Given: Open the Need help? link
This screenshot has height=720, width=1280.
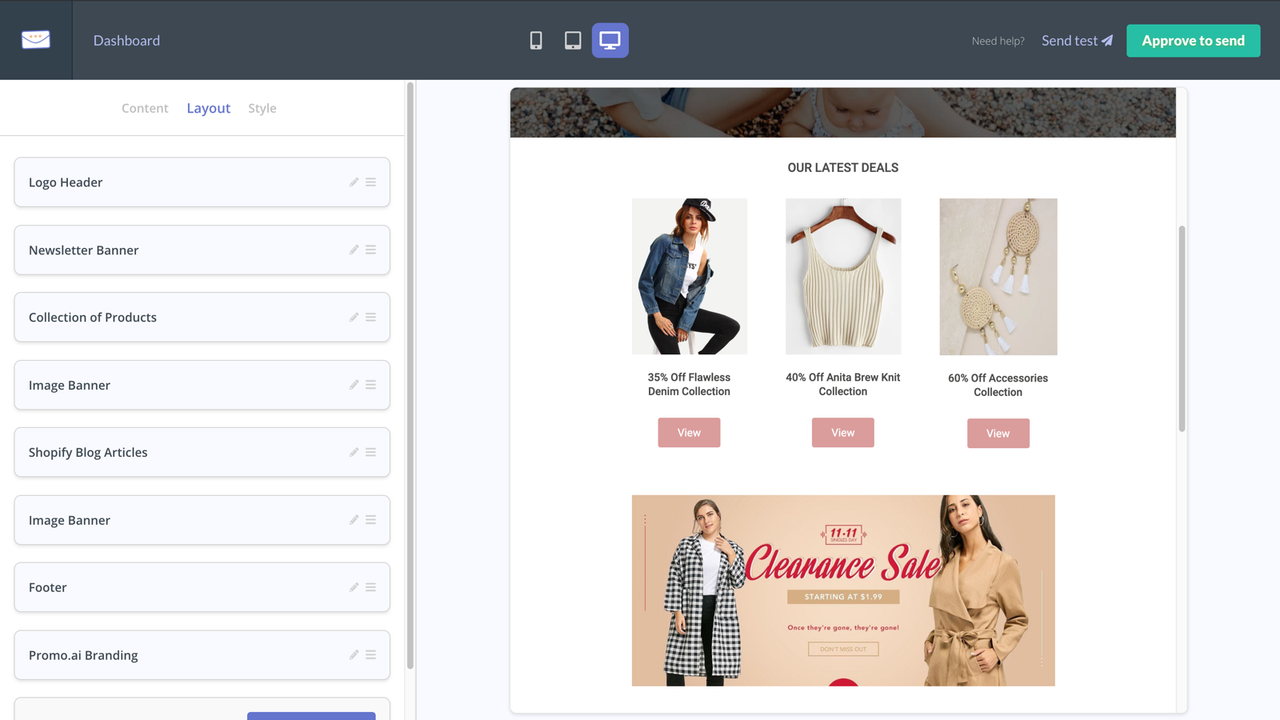Looking at the screenshot, I should click(998, 40).
